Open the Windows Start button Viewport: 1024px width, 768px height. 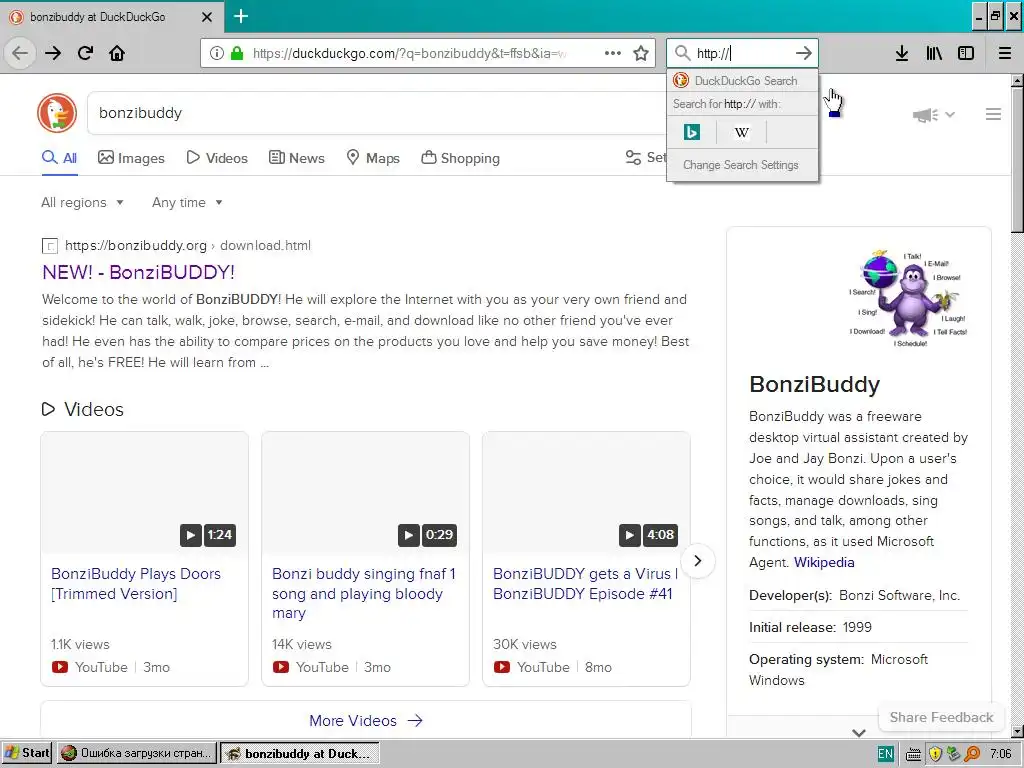27,754
